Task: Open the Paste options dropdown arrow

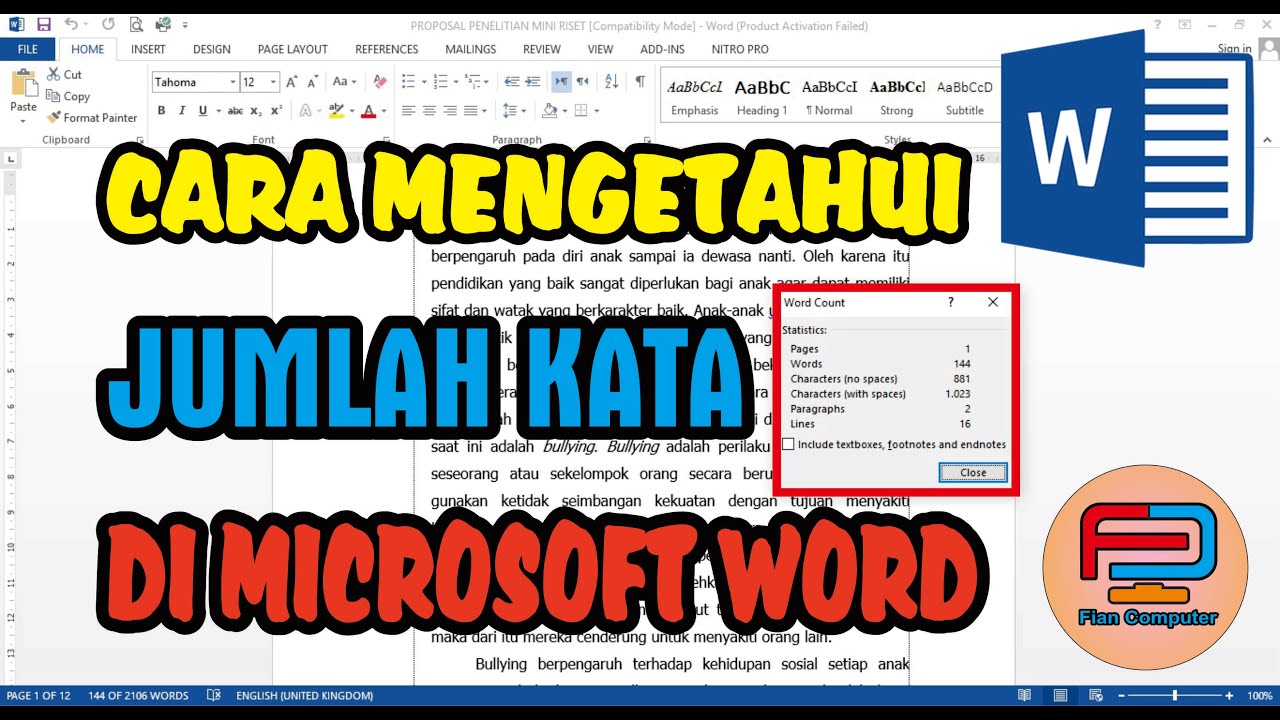Action: tap(23, 121)
